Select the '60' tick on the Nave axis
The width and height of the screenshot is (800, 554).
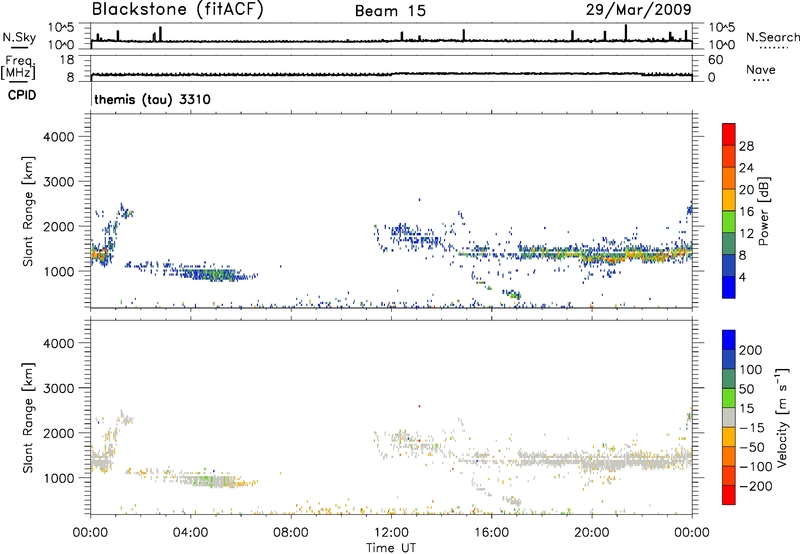(x=715, y=60)
